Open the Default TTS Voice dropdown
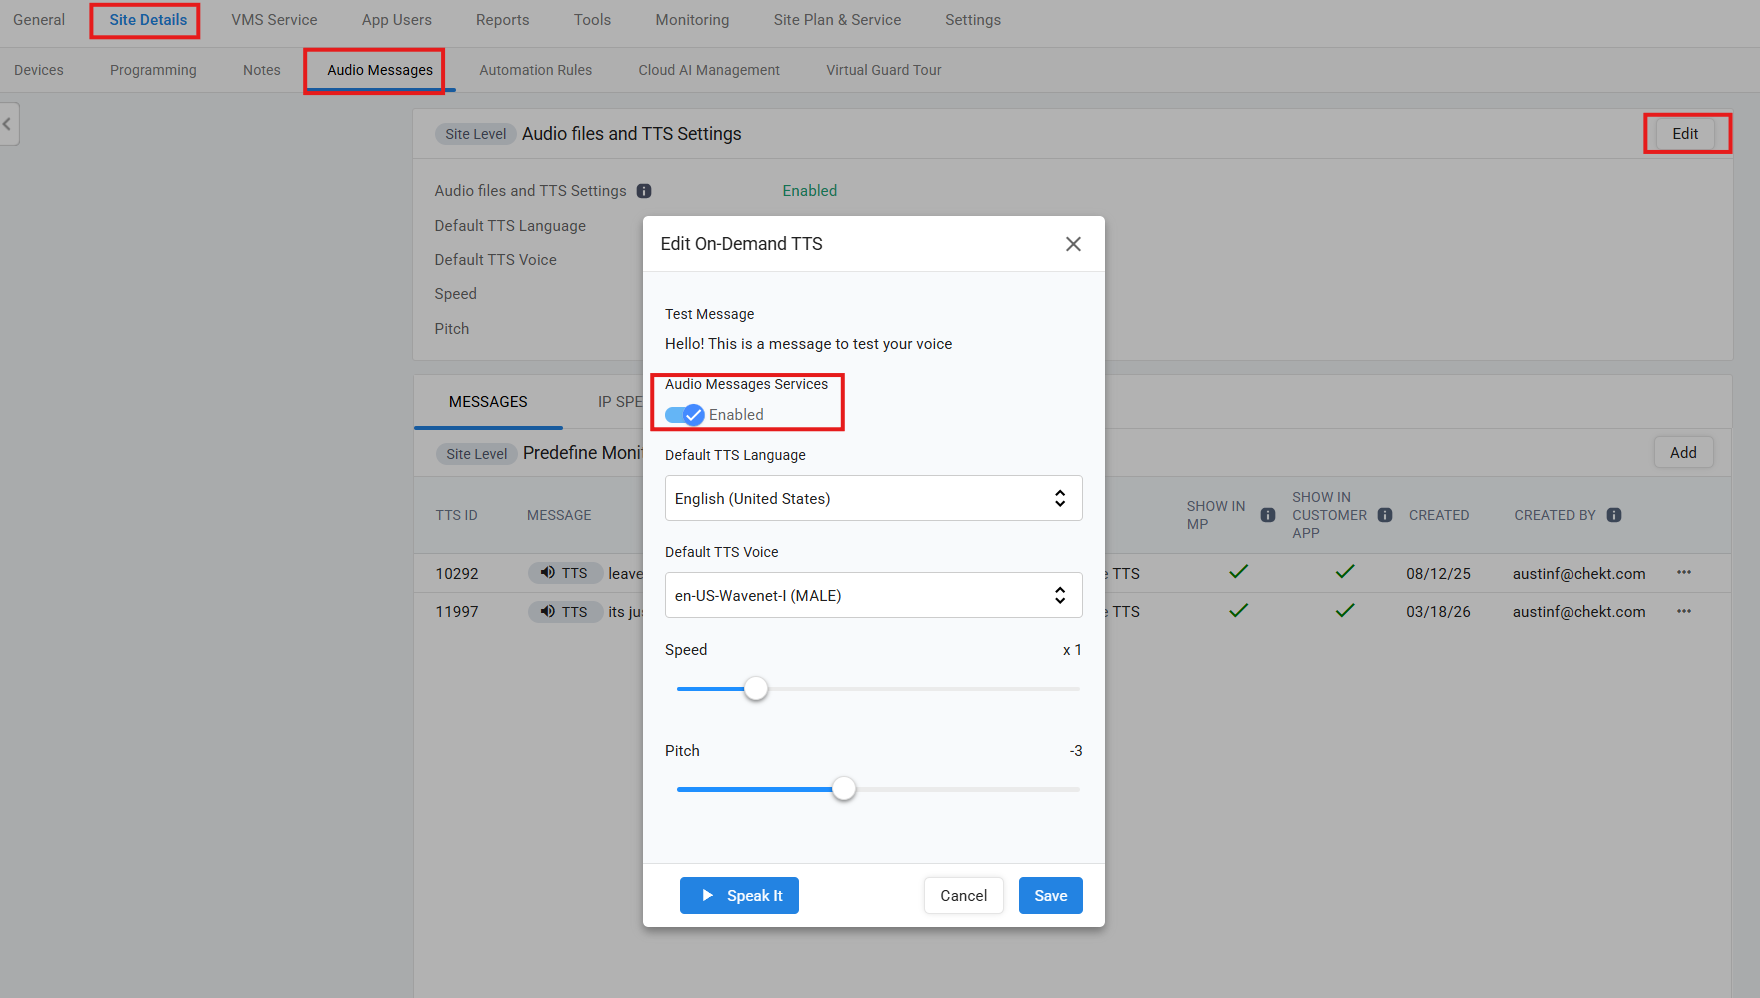1760x998 pixels. [873, 595]
